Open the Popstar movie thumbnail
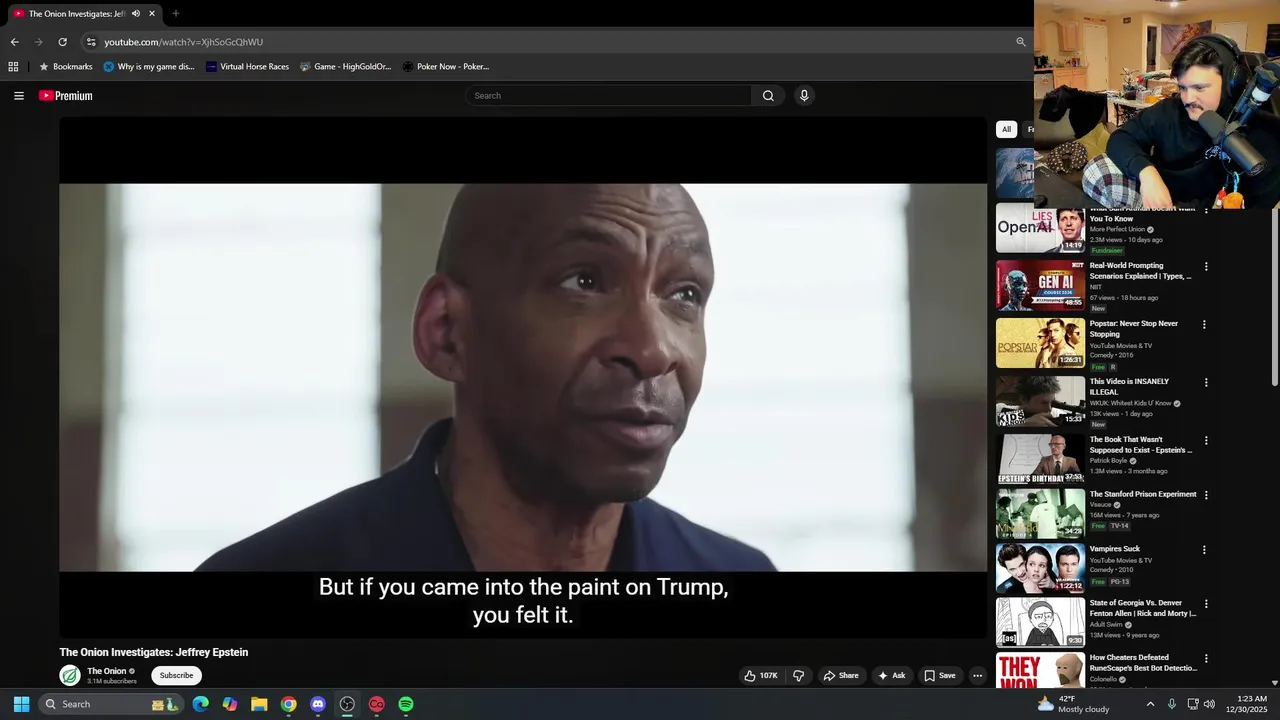This screenshot has height=720, width=1280. tap(1040, 343)
